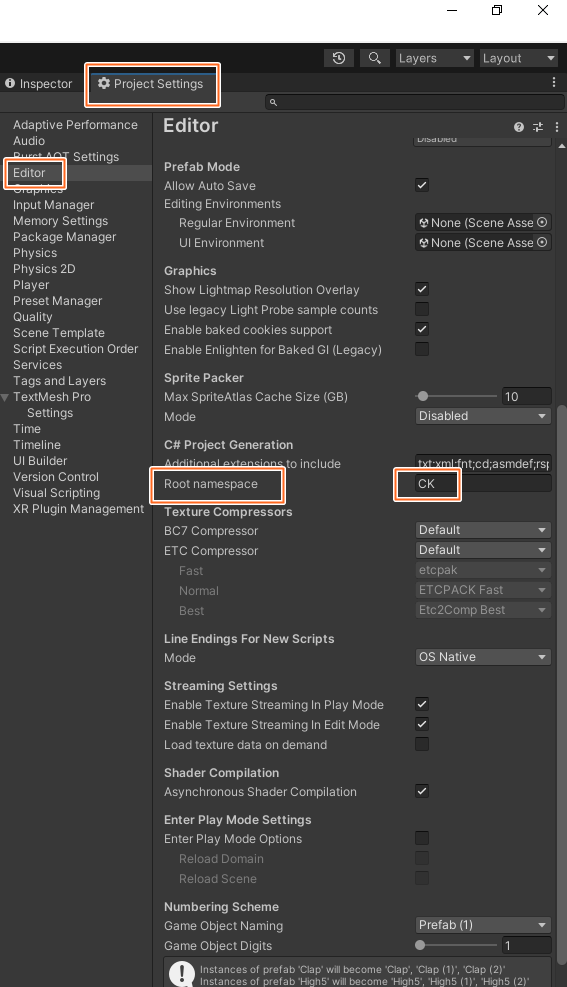This screenshot has height=987, width=567.
Task: Open Line Endings Mode OS Native dropdown
Action: (x=483, y=657)
